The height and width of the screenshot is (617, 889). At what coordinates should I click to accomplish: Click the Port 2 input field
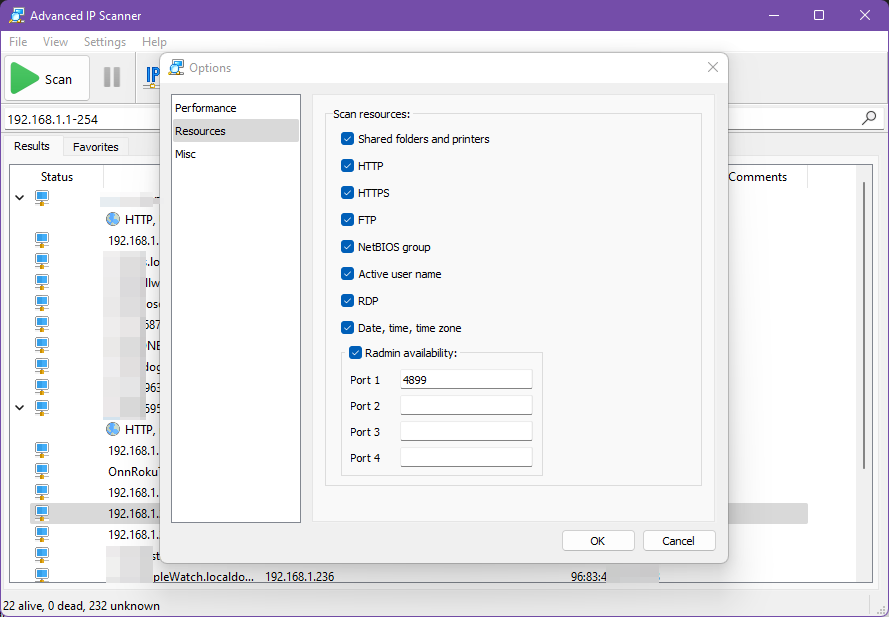coord(466,405)
